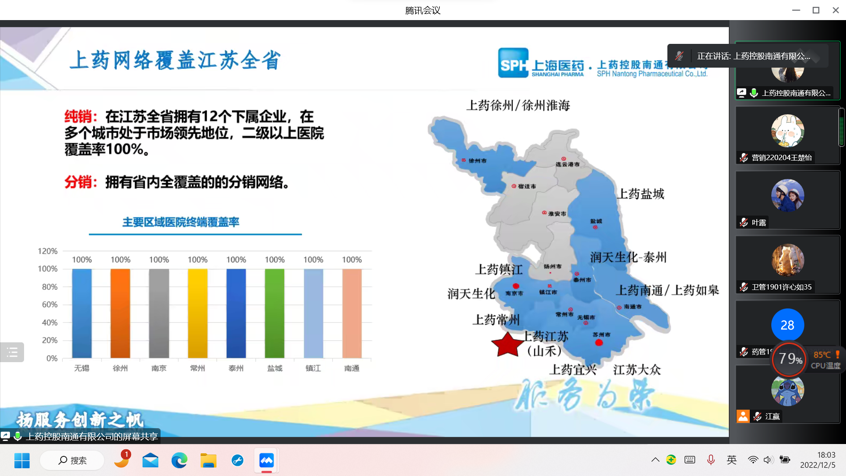Click green mic icon on presenter tile
Screen dimensions: 846x476
(x=754, y=93)
